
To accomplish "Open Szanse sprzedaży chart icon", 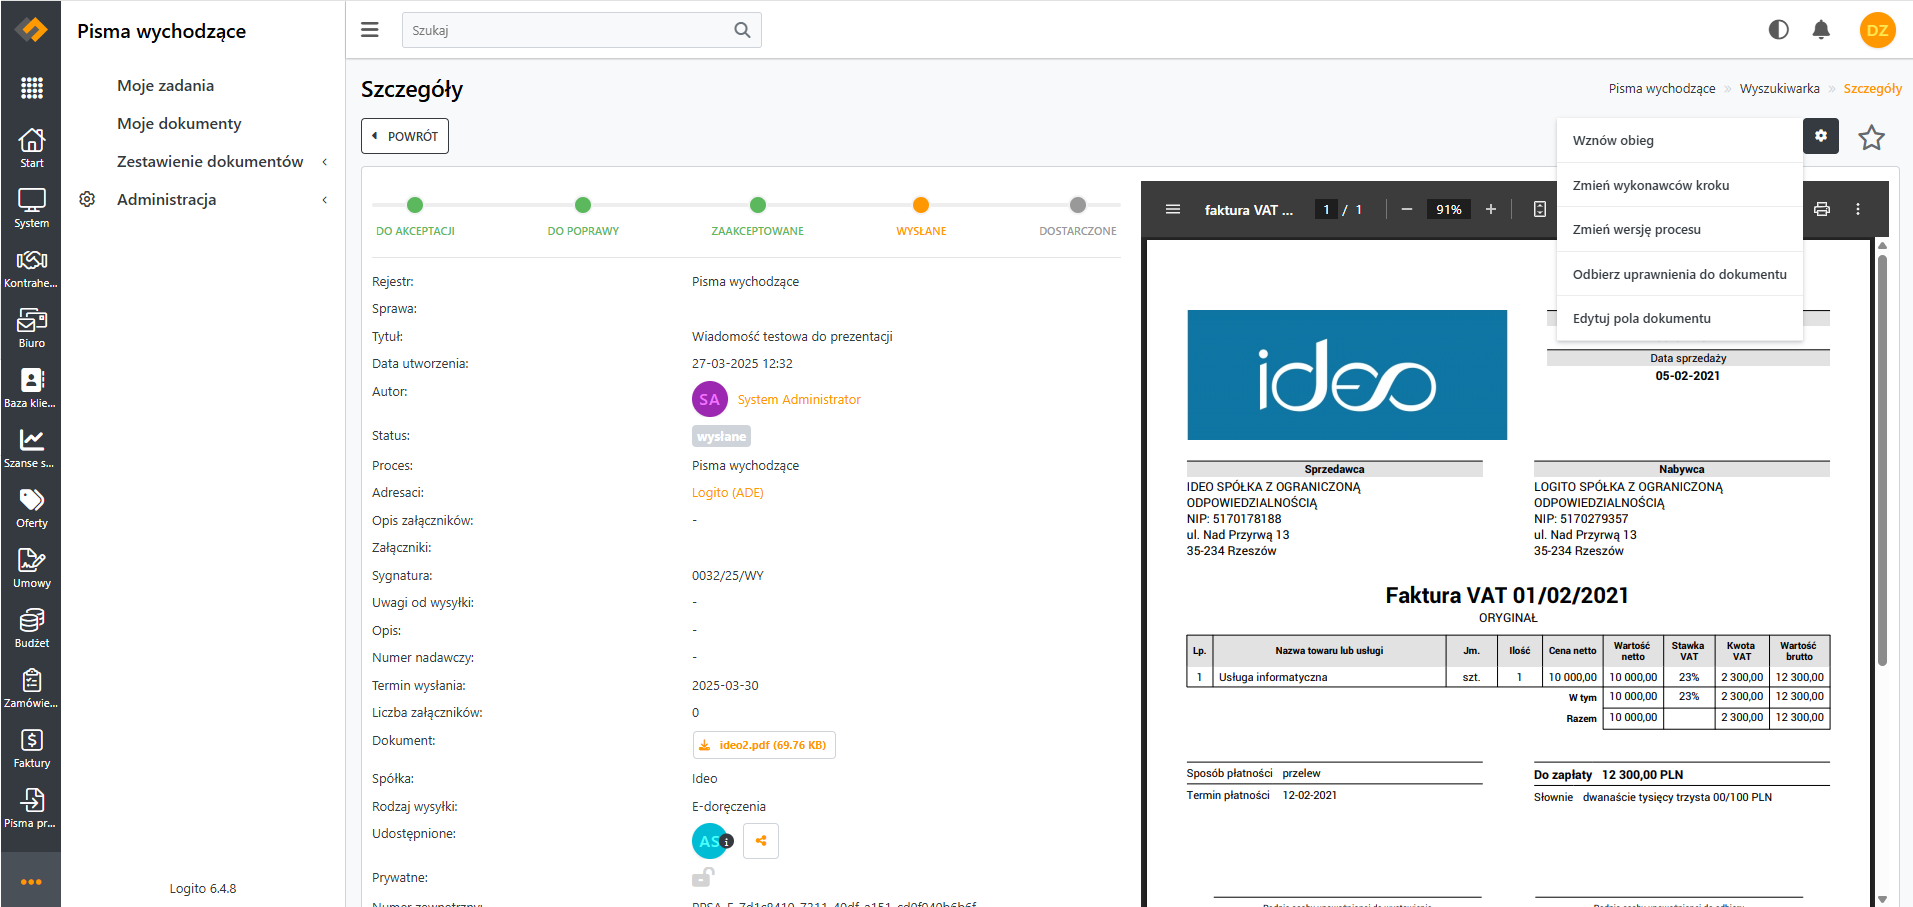I will tap(31, 447).
